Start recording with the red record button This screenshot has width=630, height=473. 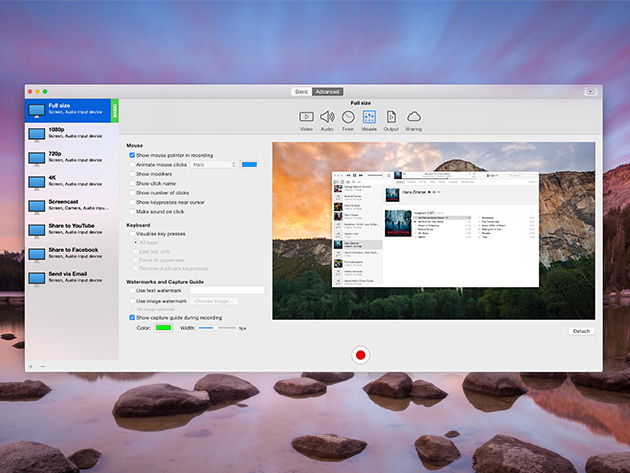(x=361, y=355)
